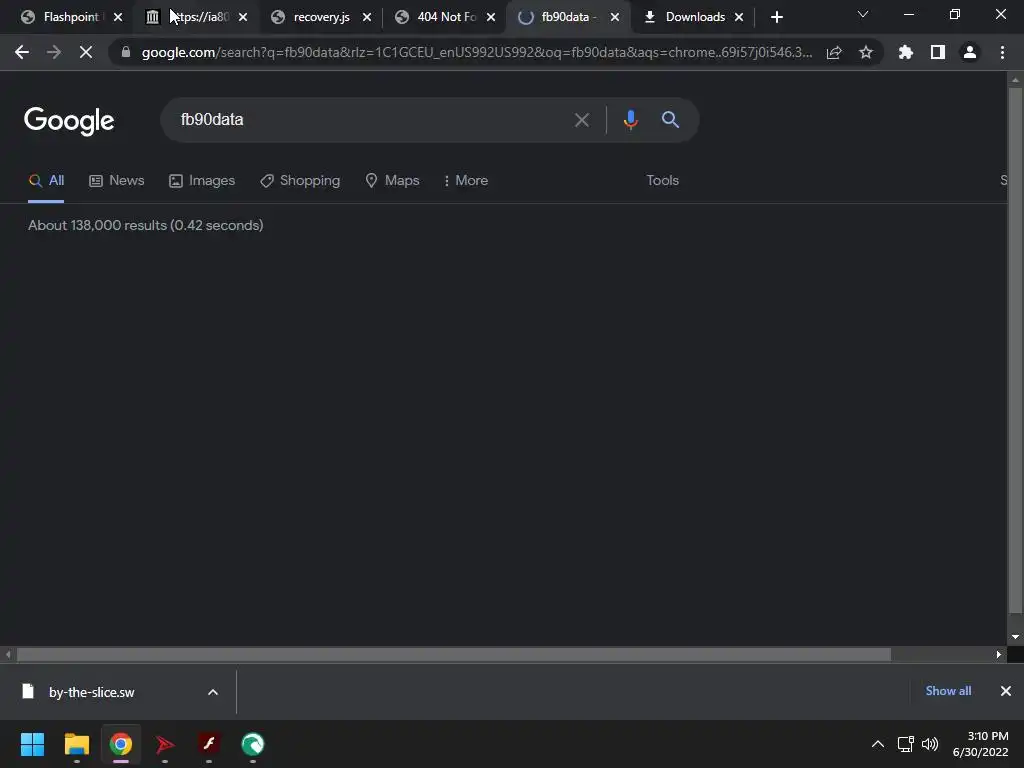The image size is (1024, 768).
Task: Start voice search with the microphone
Action: coord(630,120)
